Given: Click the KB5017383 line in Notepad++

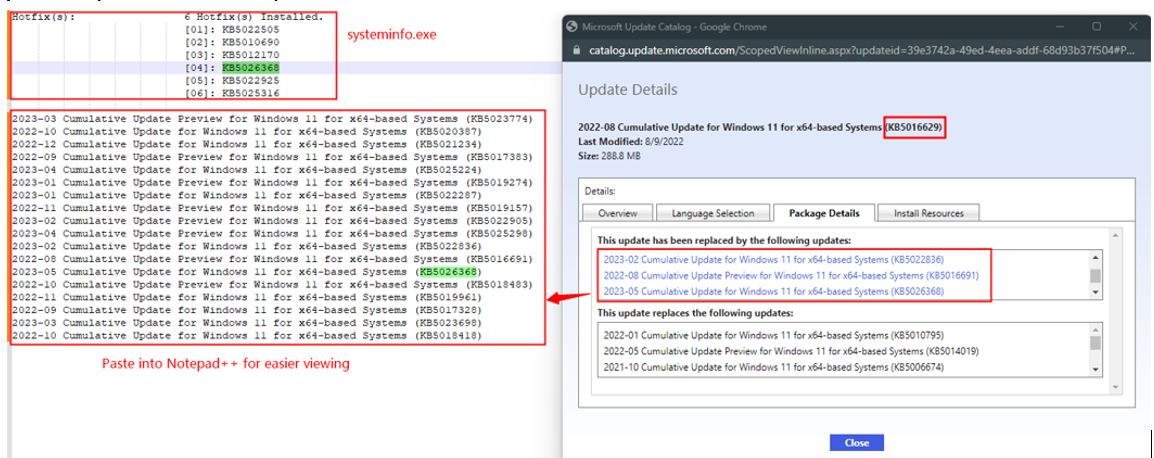Looking at the screenshot, I should pyautogui.click(x=272, y=157).
